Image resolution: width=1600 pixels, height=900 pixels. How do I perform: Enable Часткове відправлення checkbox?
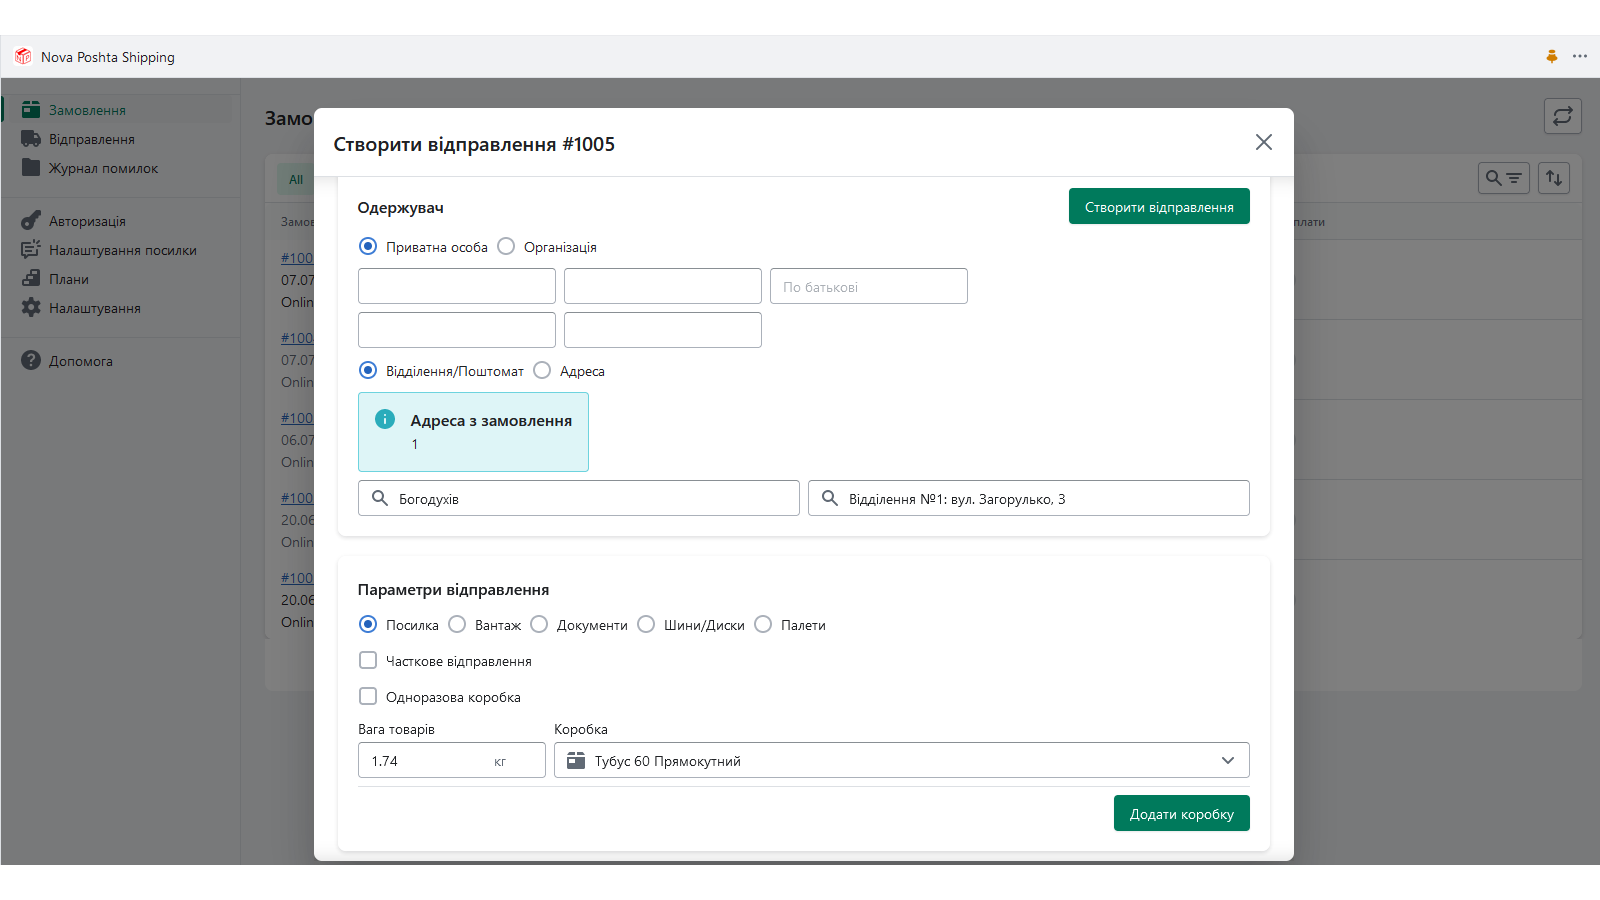point(368,661)
